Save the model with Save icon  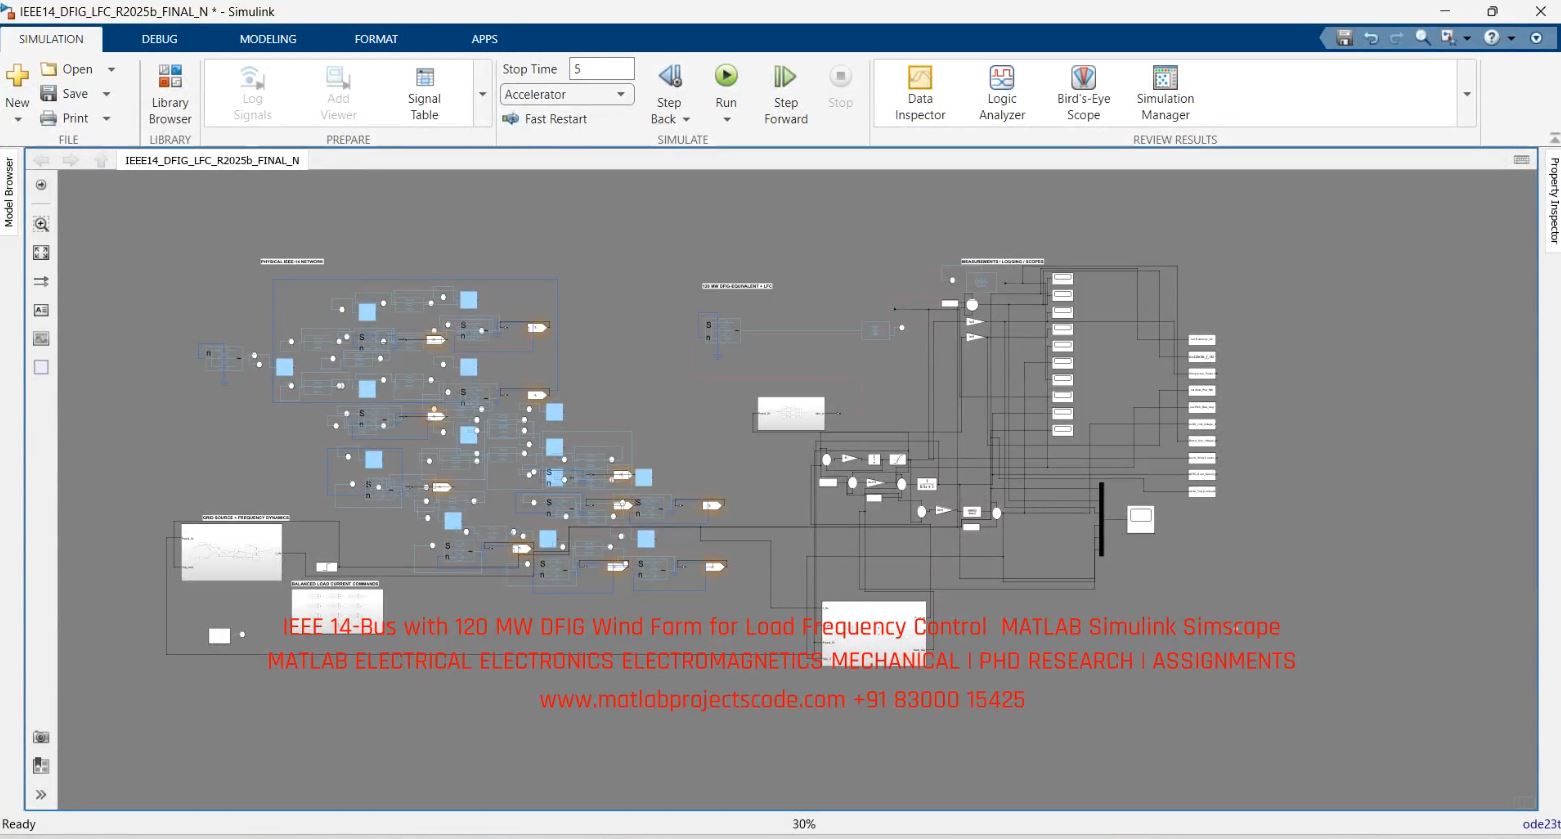tap(48, 93)
